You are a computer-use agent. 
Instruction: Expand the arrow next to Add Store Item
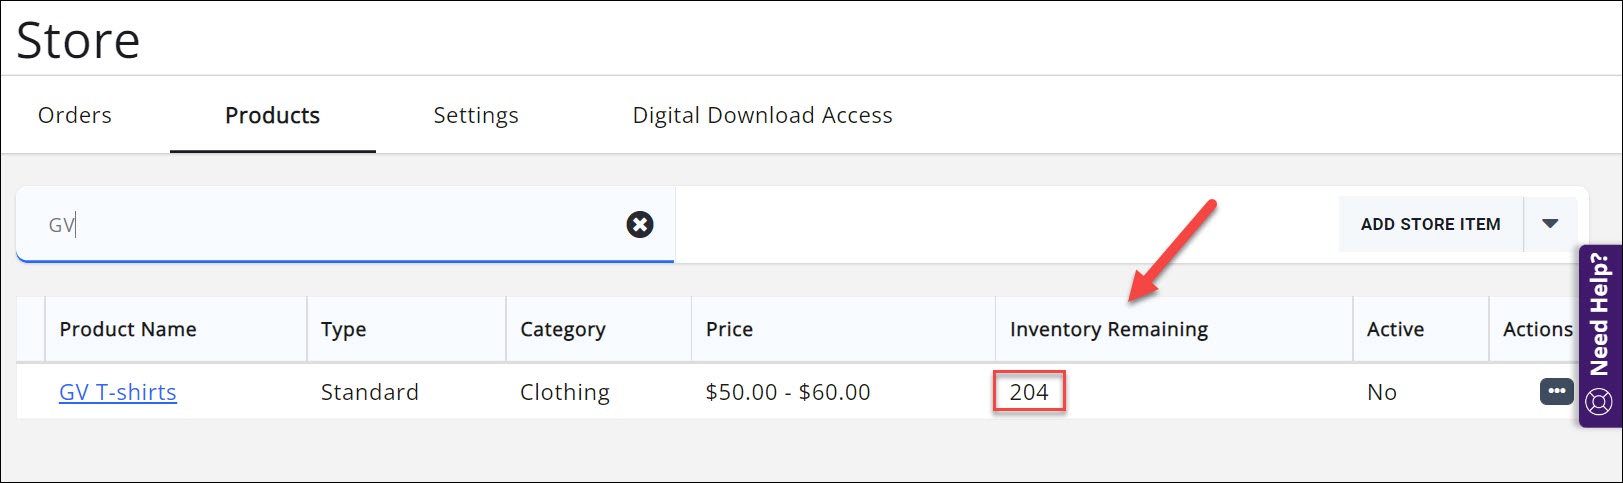[x=1550, y=224]
